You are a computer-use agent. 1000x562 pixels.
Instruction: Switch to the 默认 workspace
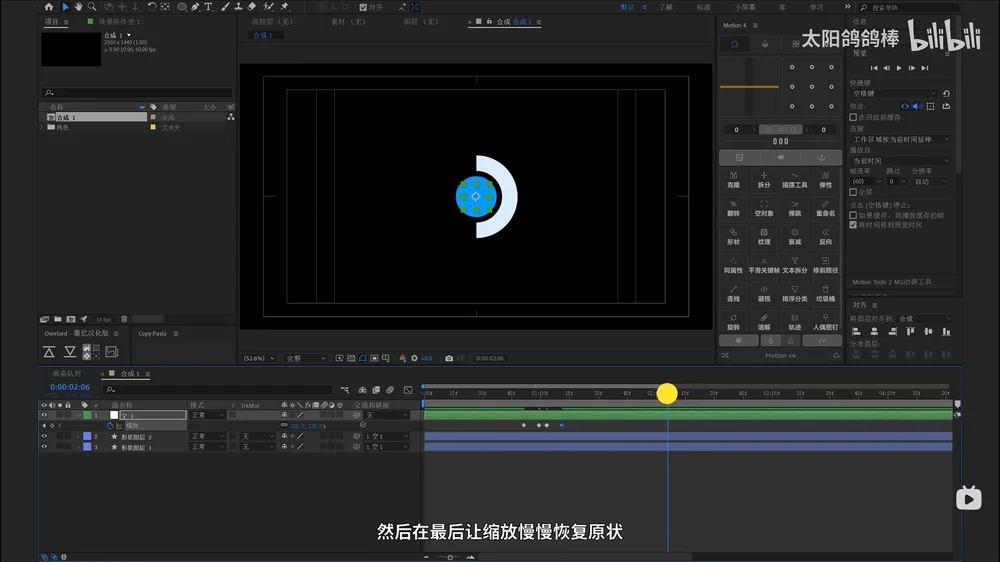(x=628, y=7)
